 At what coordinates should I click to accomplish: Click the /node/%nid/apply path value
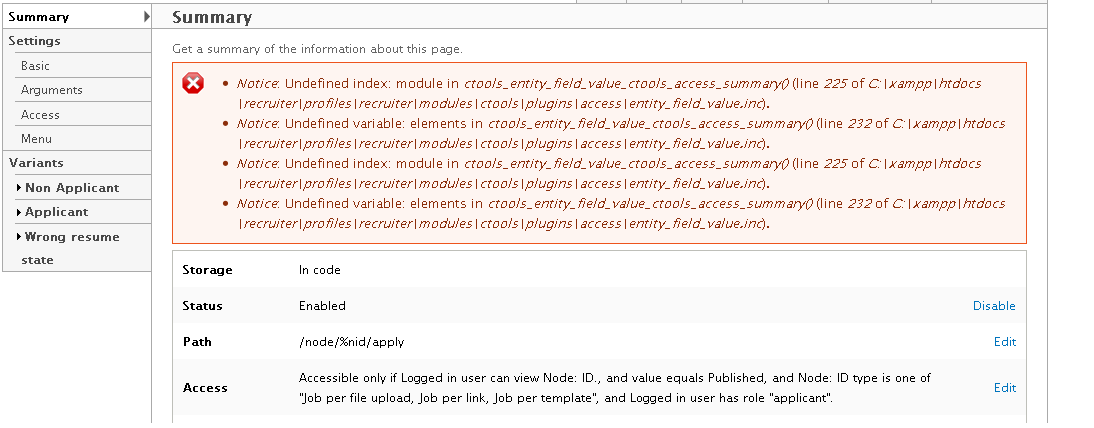pyautogui.click(x=352, y=342)
